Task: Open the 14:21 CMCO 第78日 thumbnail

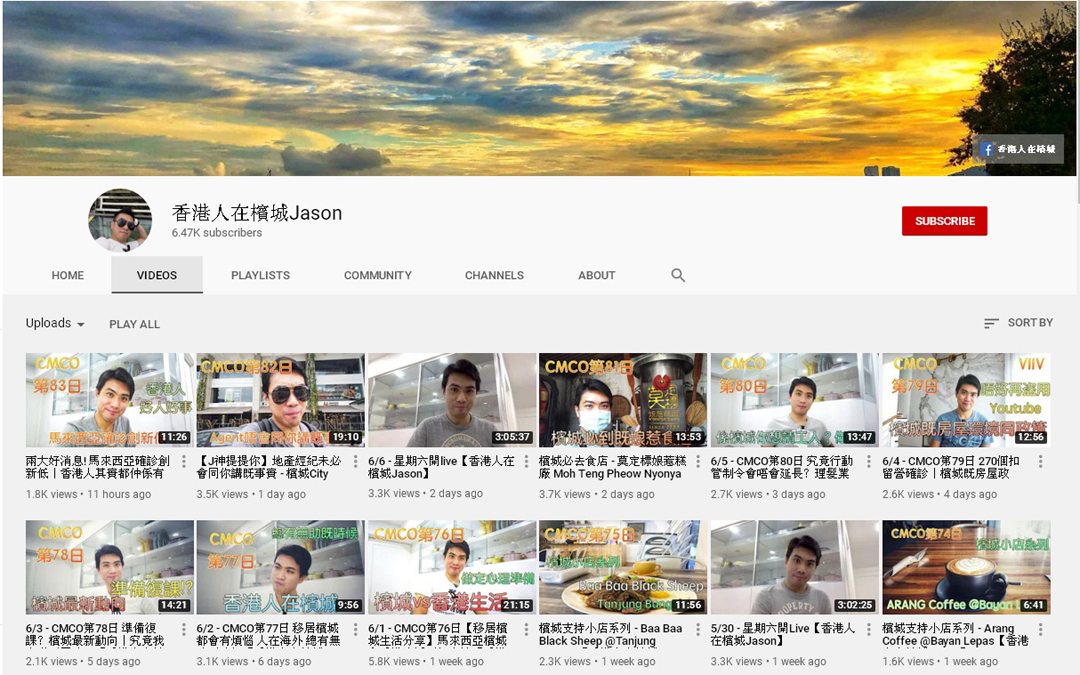Action: (x=110, y=568)
